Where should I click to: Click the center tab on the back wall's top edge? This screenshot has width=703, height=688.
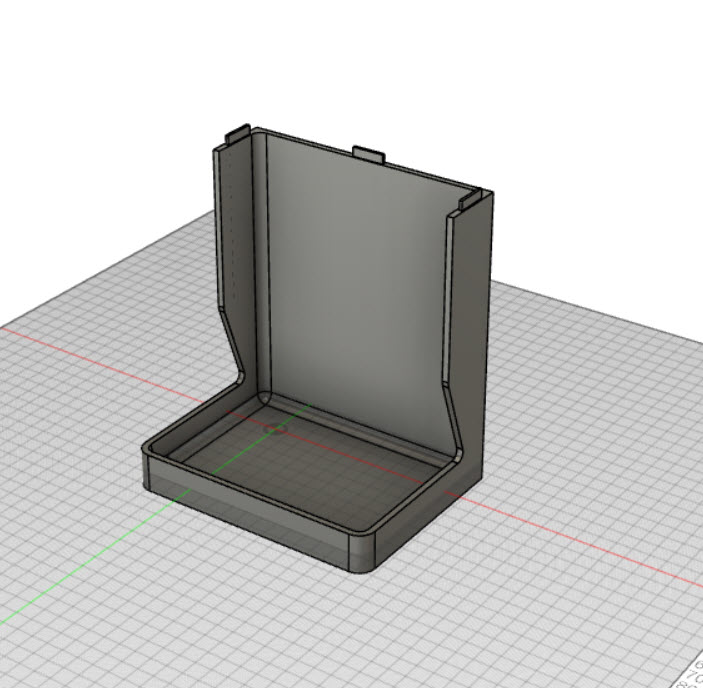coord(369,154)
